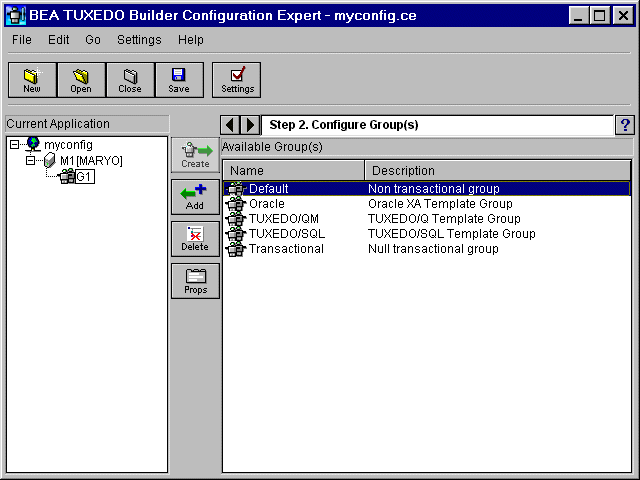
Task: Open the Settings toolbar button with the checkmark
Action: 236,80
